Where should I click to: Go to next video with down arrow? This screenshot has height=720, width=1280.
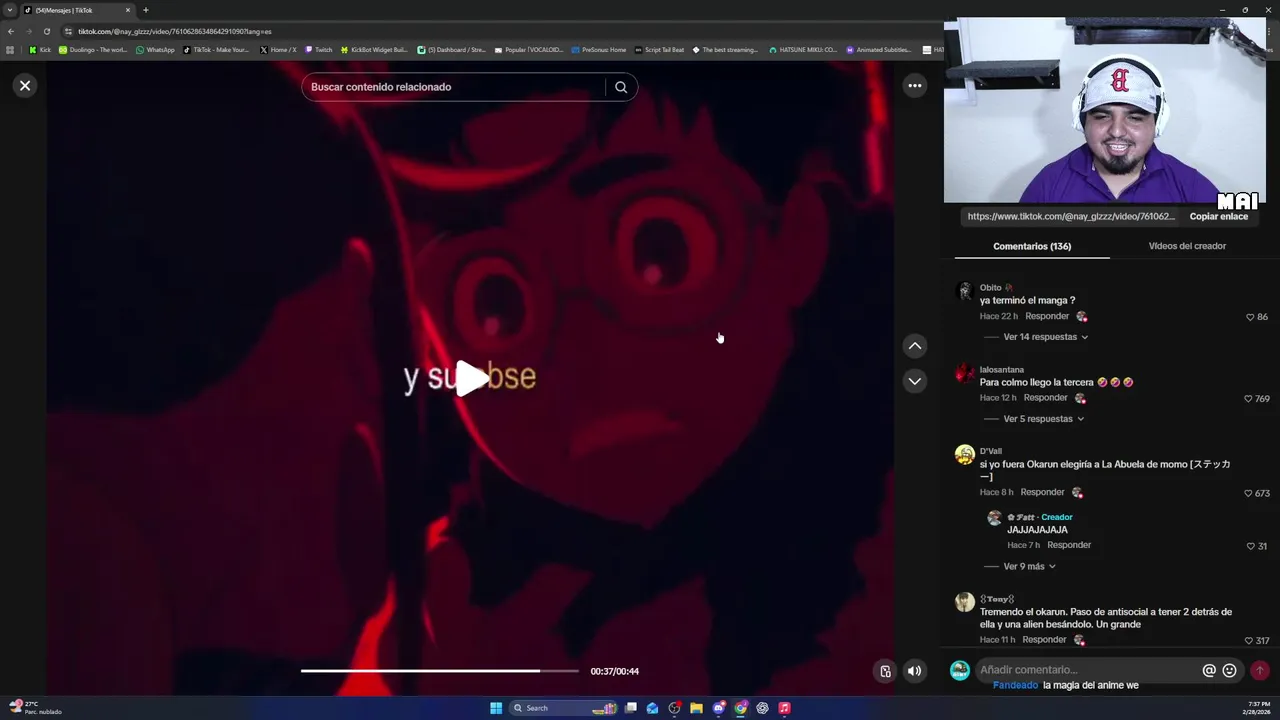click(915, 381)
